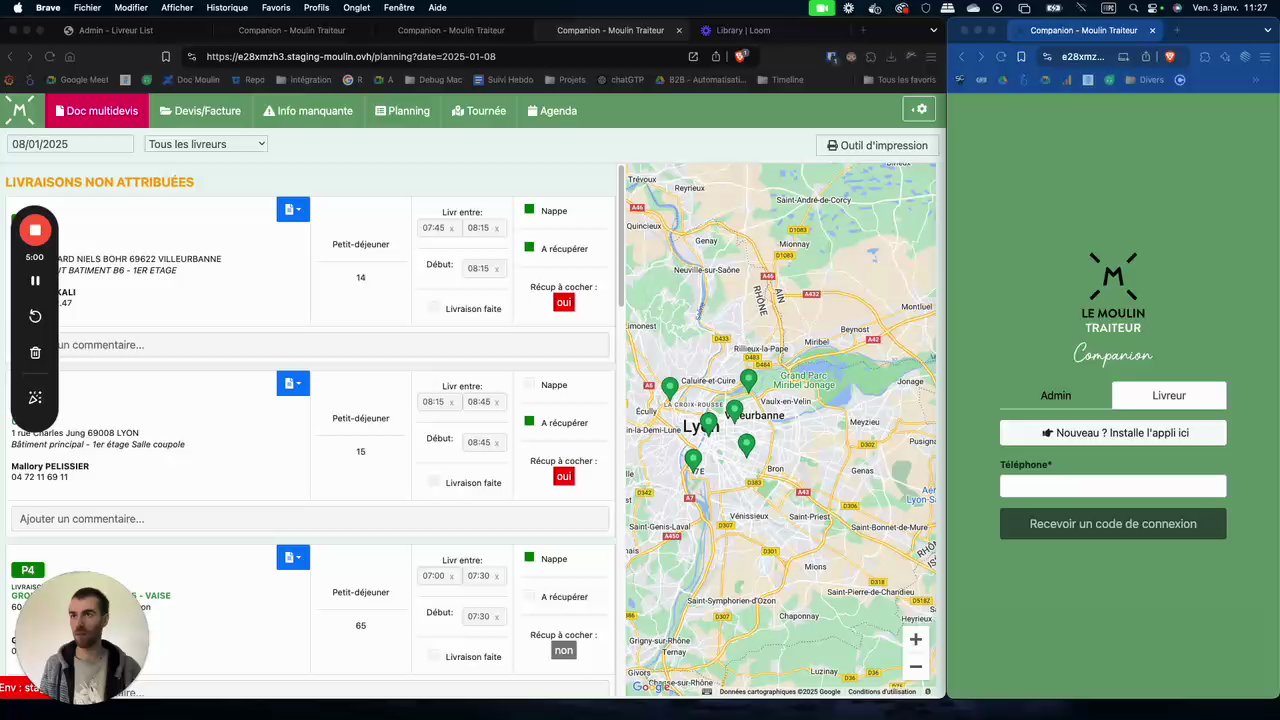Toggle A récupérer for P4 delivery
This screenshot has height=720, width=1280.
tap(529, 595)
